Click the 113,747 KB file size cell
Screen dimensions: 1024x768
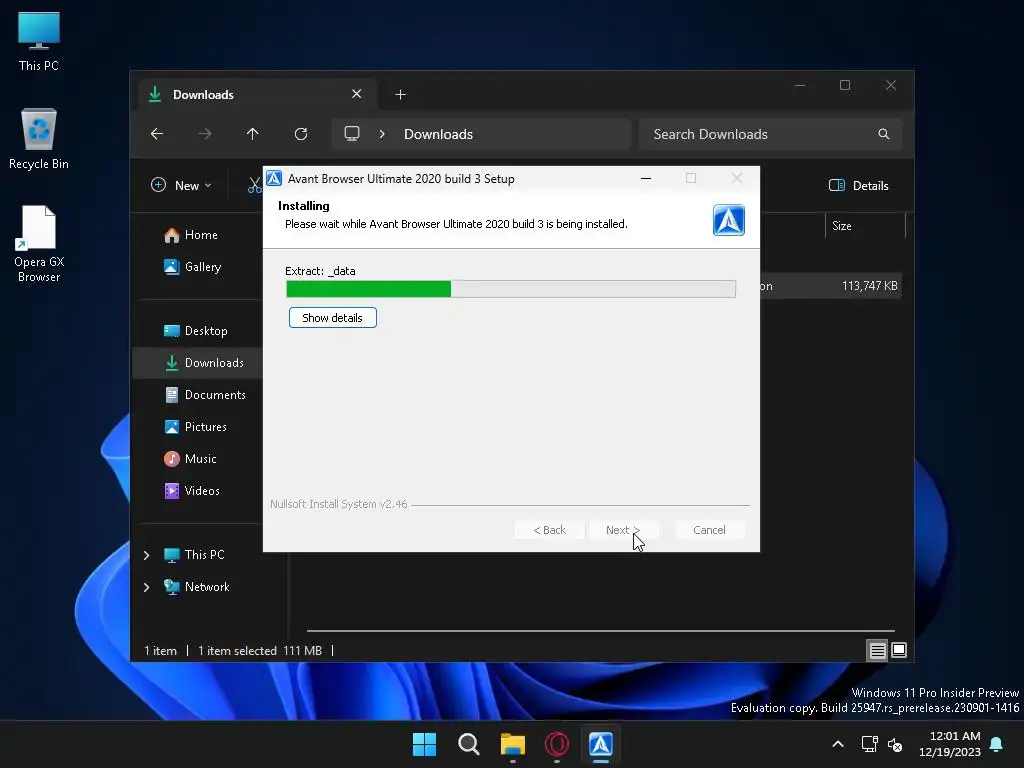(869, 286)
